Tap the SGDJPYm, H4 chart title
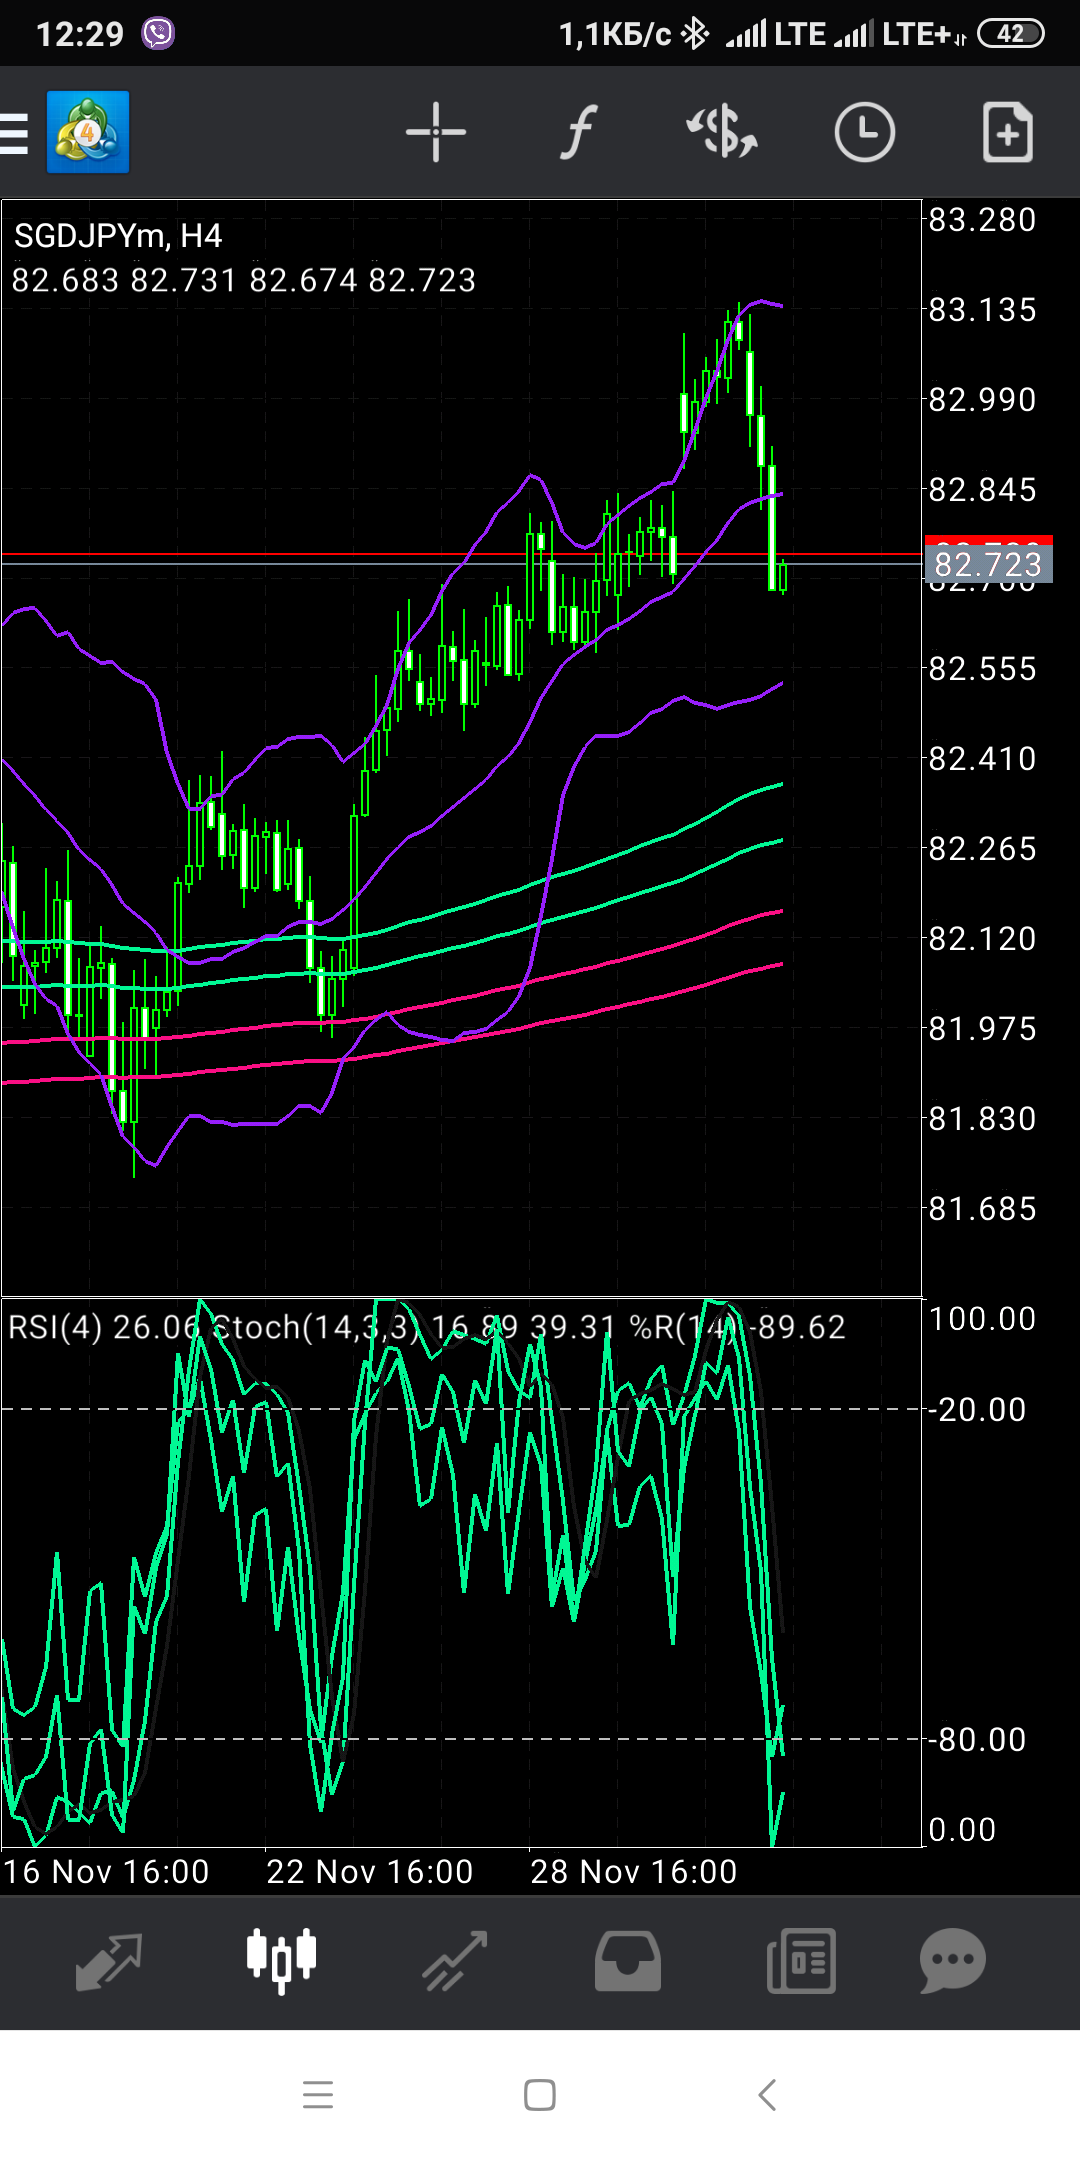This screenshot has height=2160, width=1080. point(118,236)
